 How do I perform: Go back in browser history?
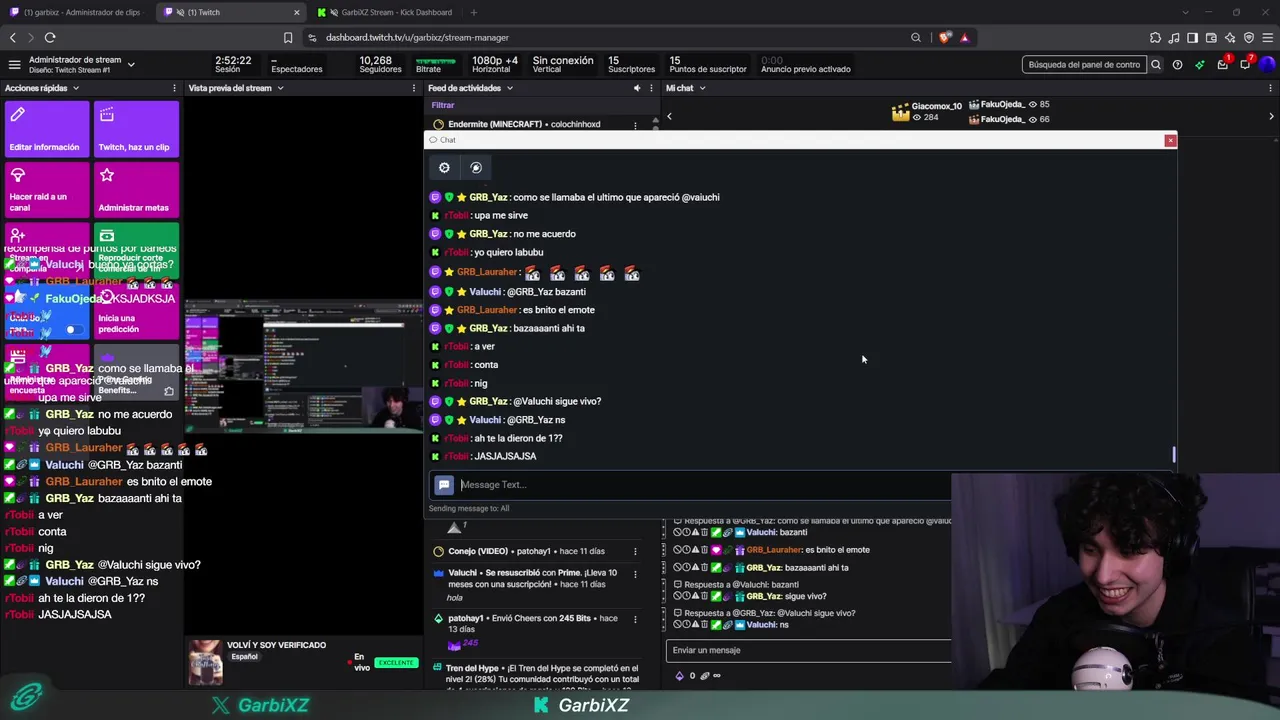pyautogui.click(x=13, y=37)
